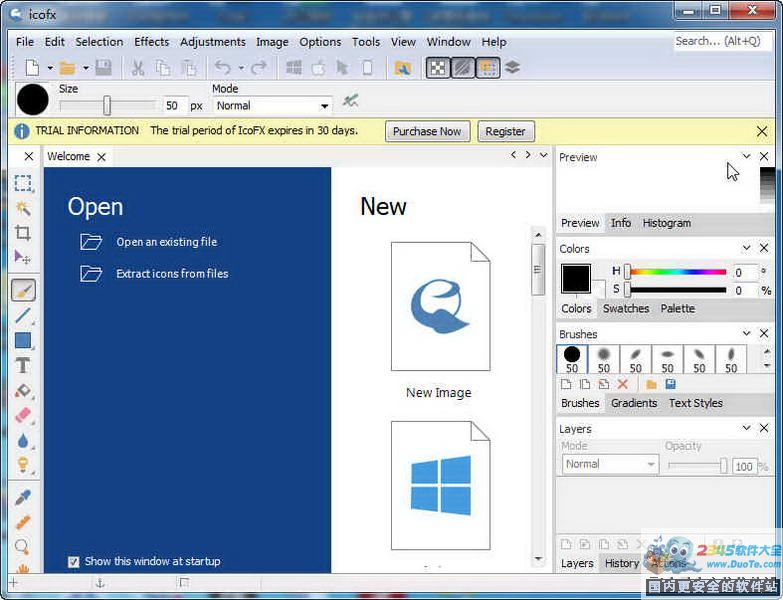Image resolution: width=783 pixels, height=600 pixels.
Task: Cut the selection with scissors icon
Action: point(138,67)
